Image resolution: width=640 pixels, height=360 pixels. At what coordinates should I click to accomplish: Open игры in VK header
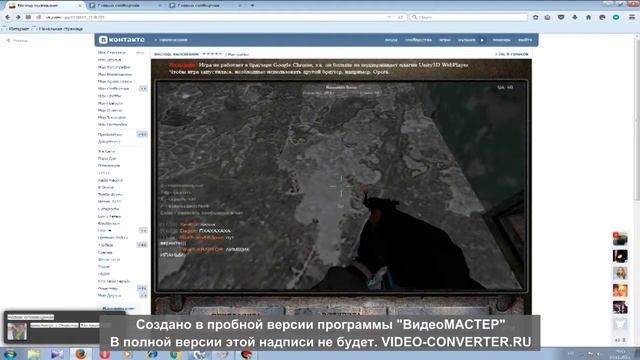(445, 40)
